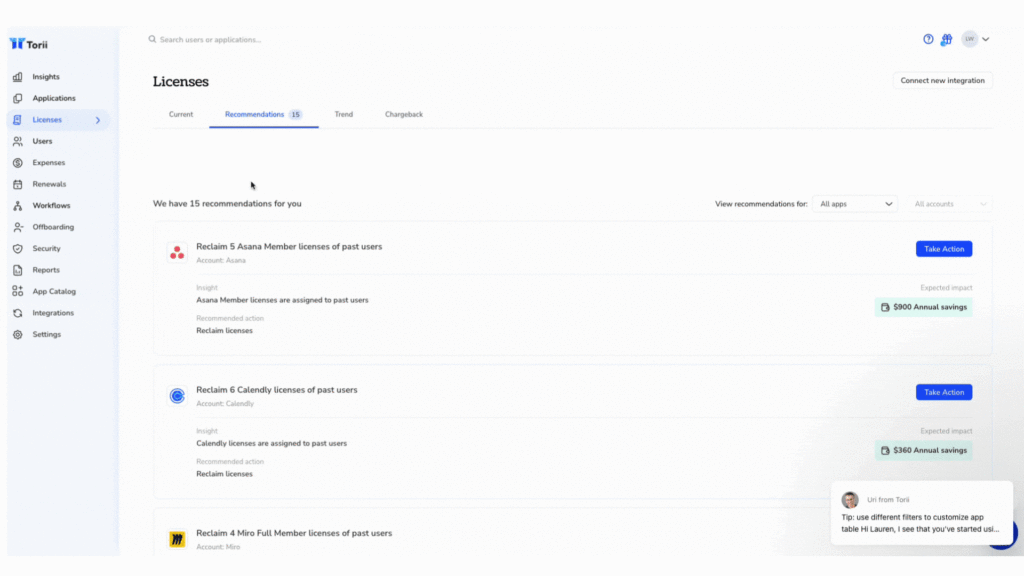Open the help question mark icon
1024x576 pixels.
pos(928,39)
